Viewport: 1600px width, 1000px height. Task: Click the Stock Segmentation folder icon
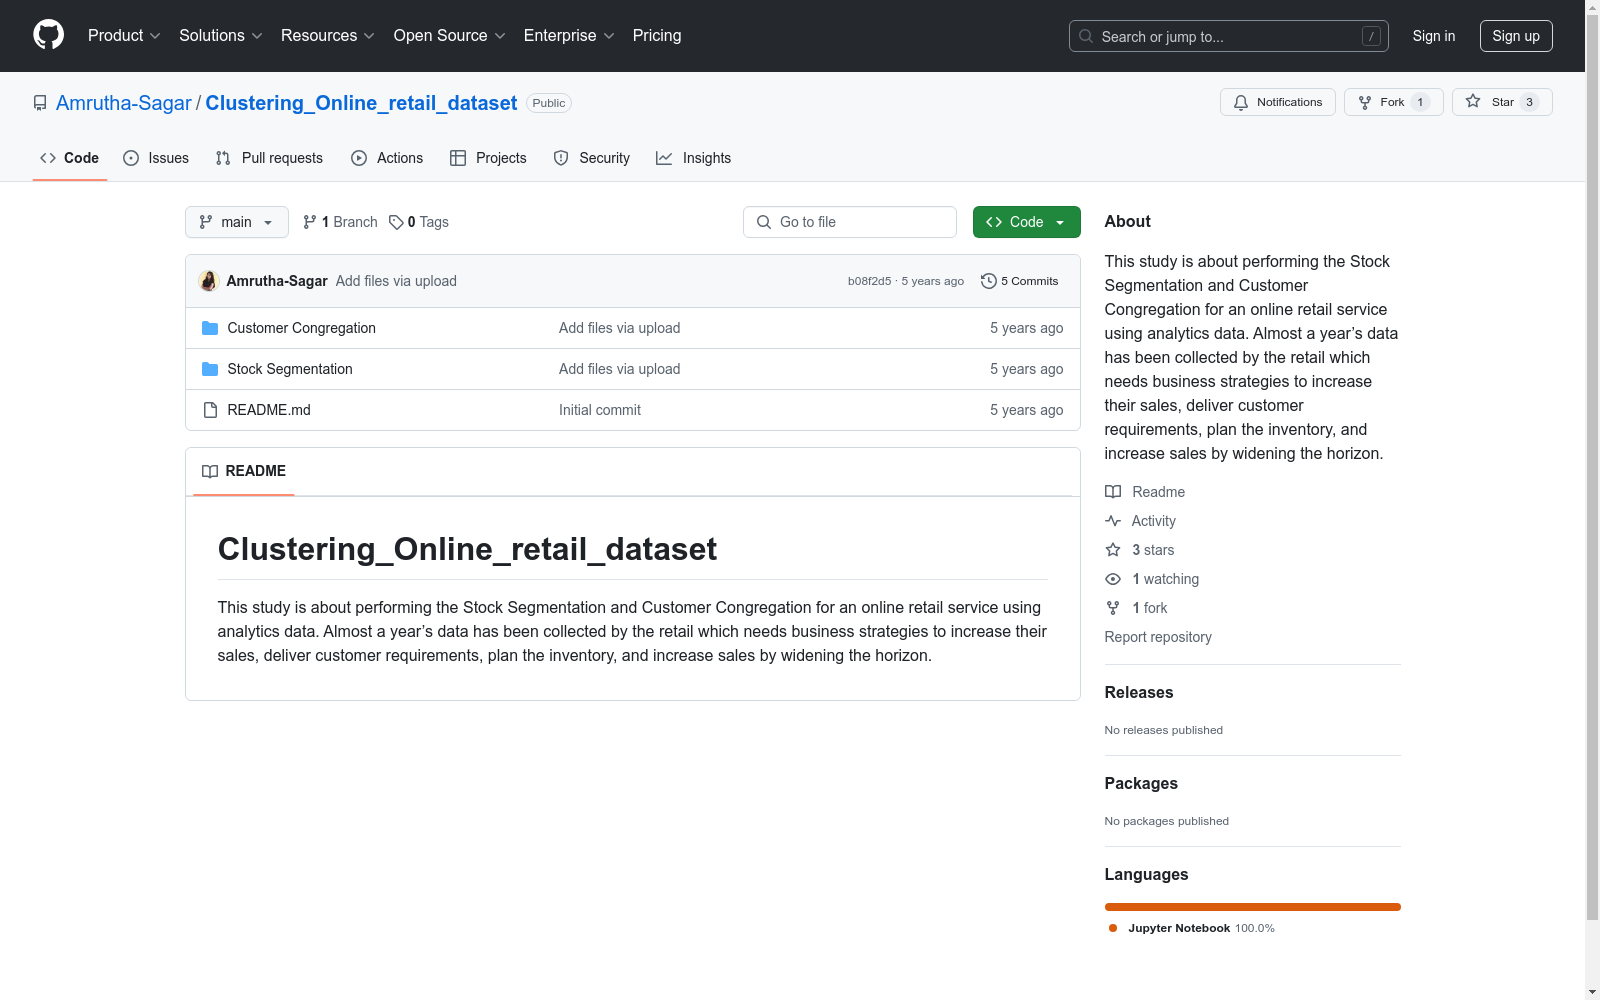click(210, 369)
